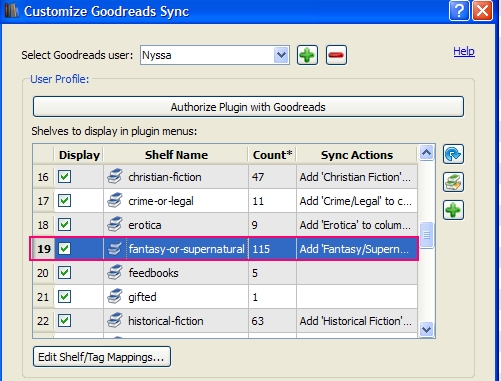Click the scrollbar up arrow of shelf list
Screen dimensions: 501x381
pyautogui.click(x=426, y=153)
